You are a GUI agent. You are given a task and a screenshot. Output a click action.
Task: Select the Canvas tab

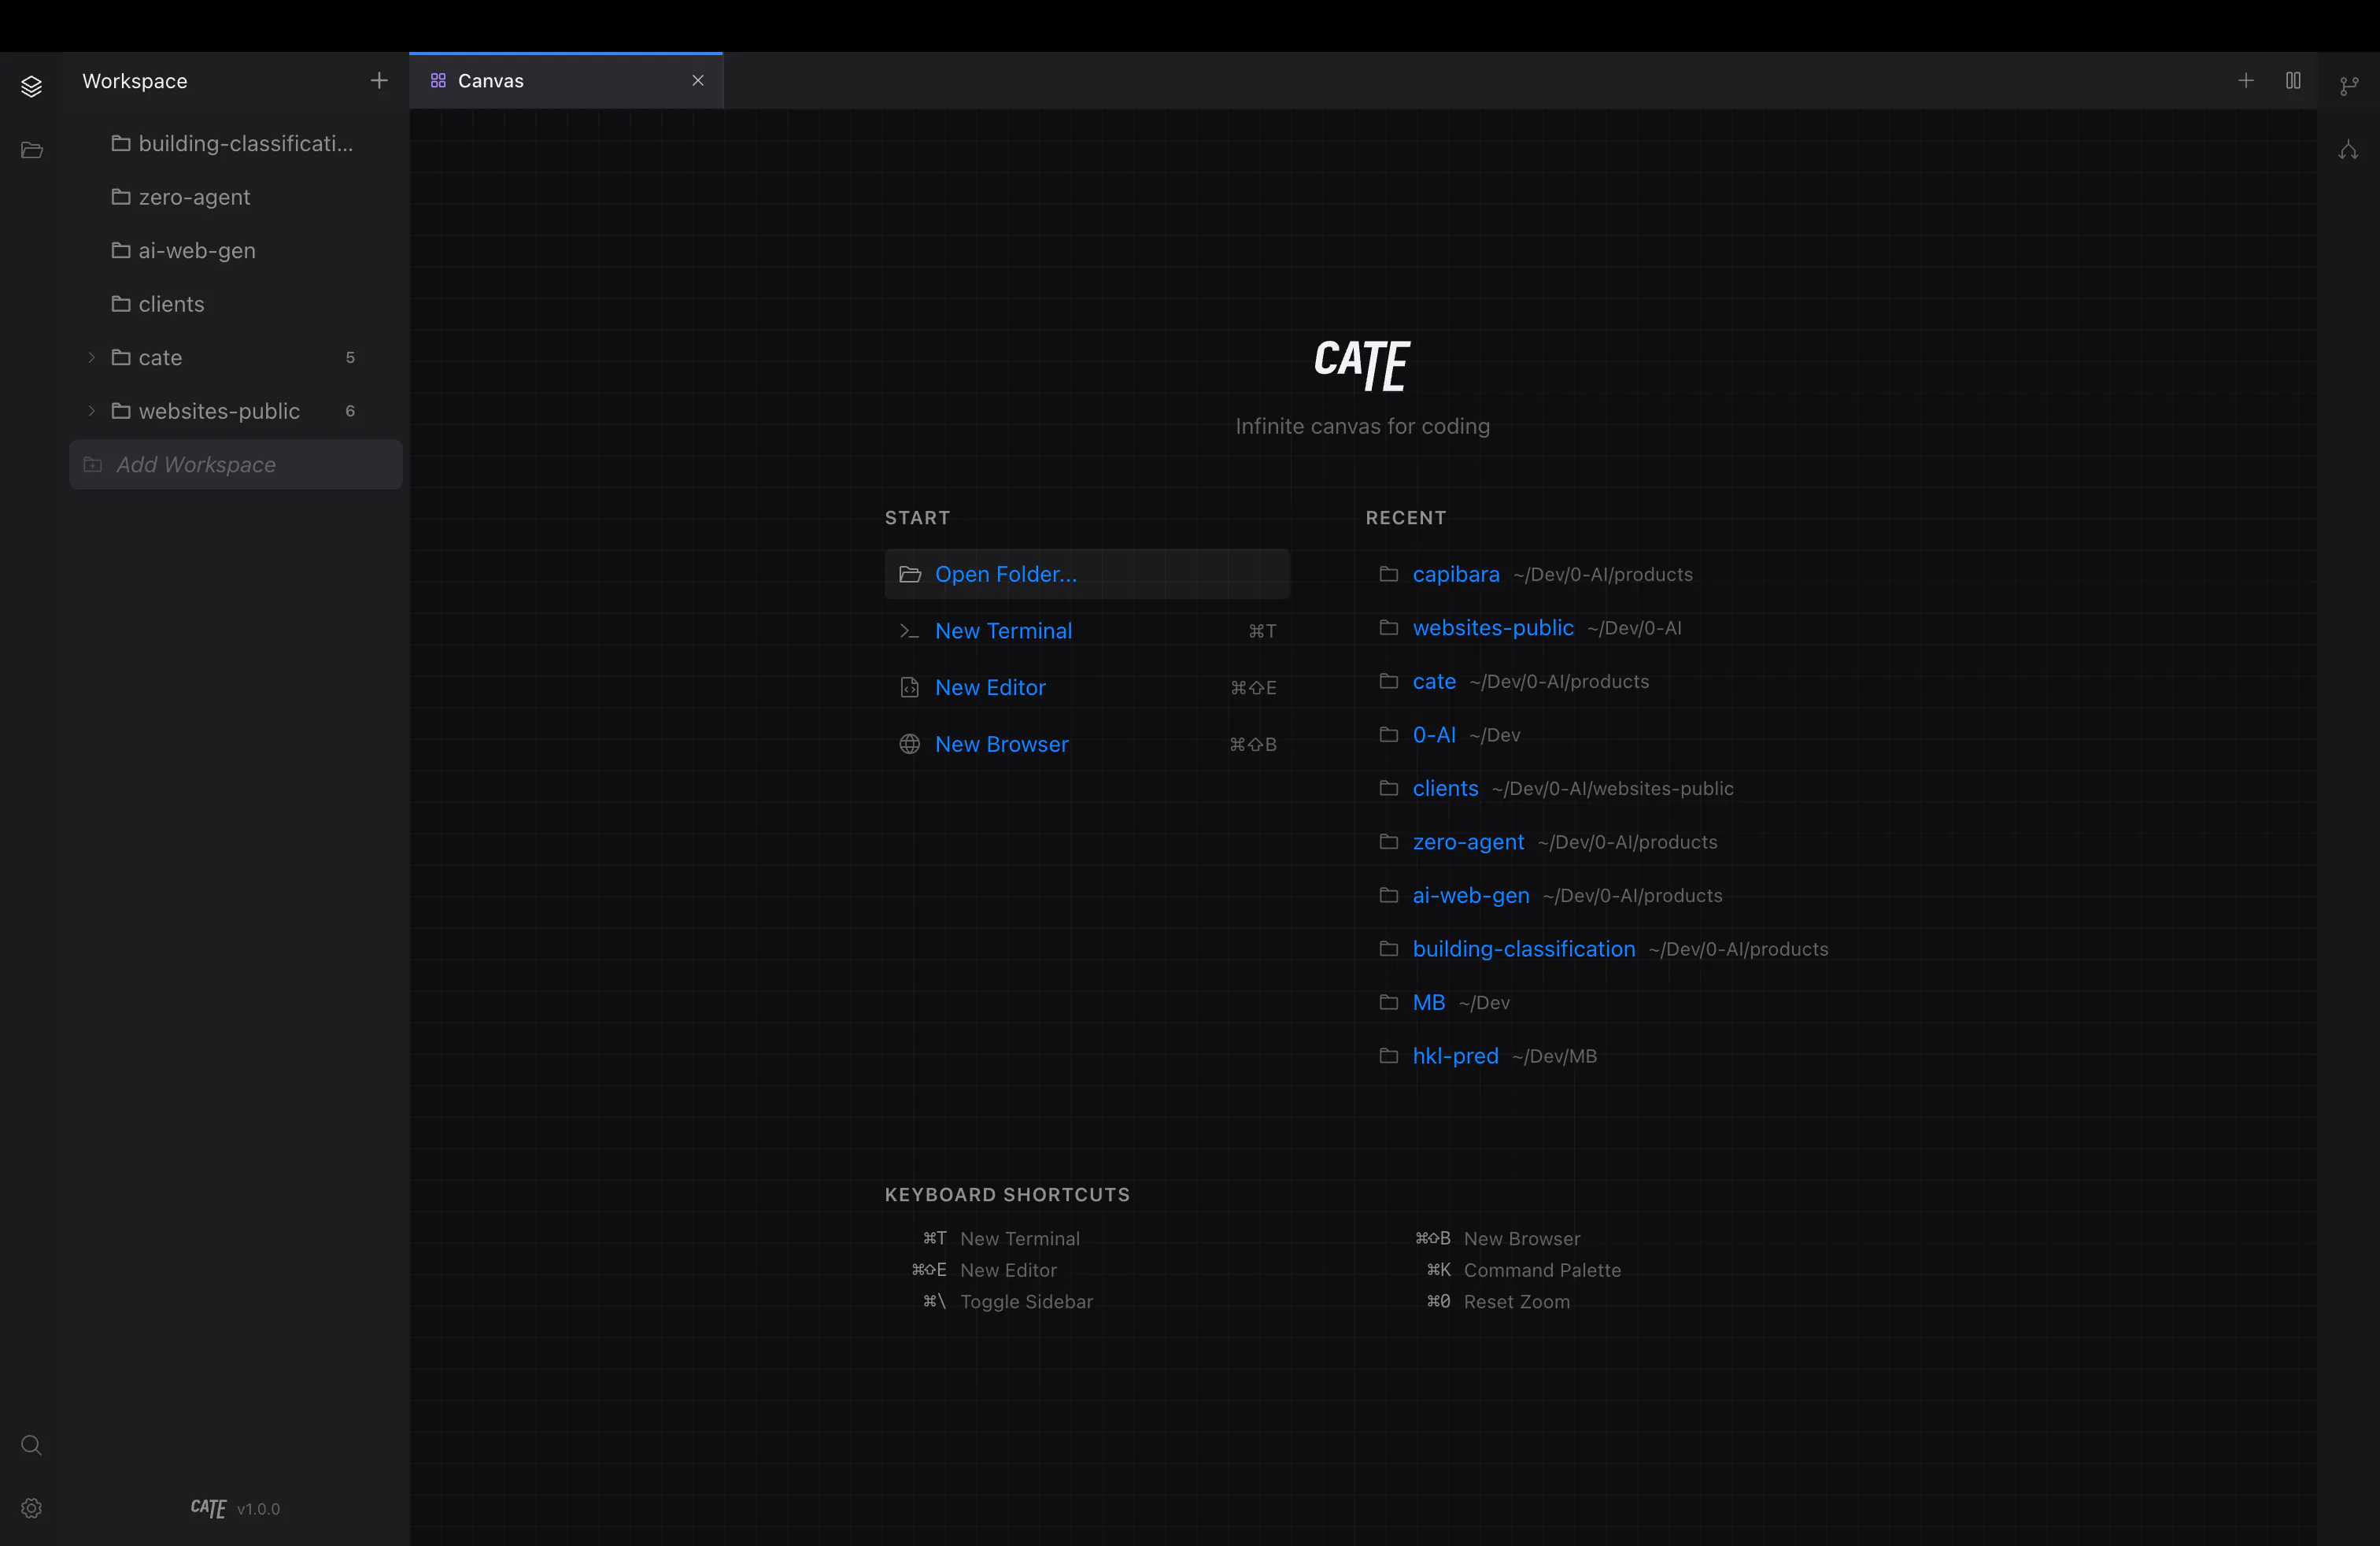point(566,81)
